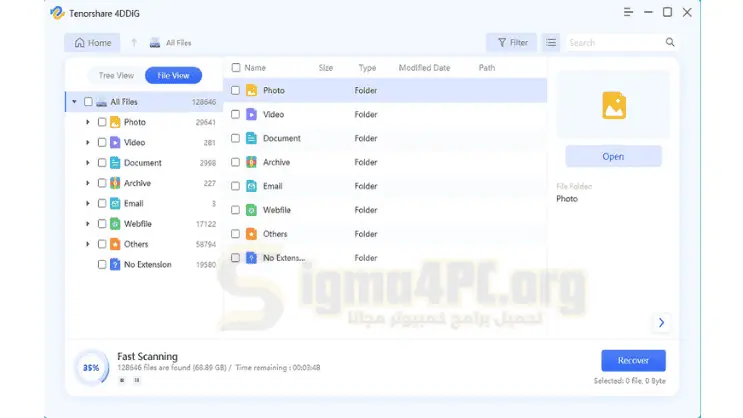Select the All Files tree row label
Viewport: 743px width, 418px height.
124,102
